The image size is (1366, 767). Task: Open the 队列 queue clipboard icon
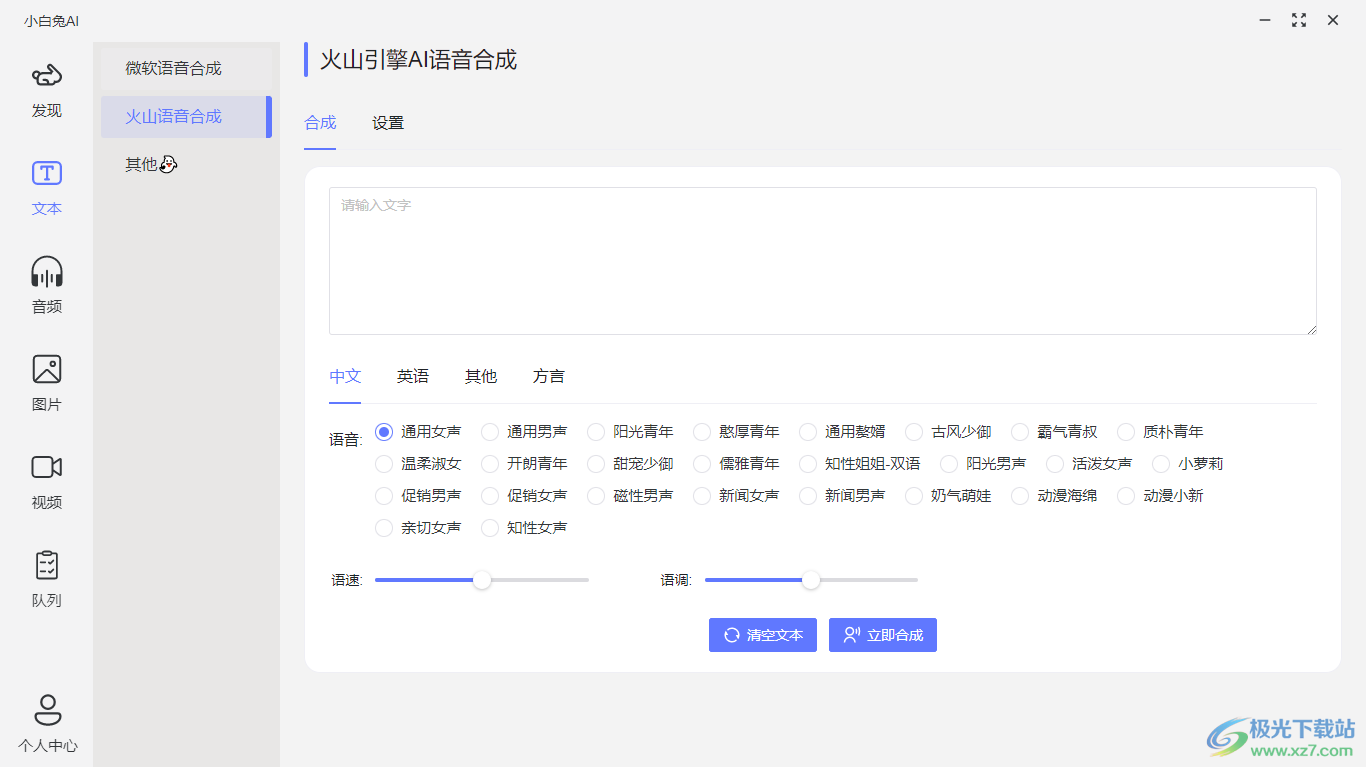(x=47, y=565)
